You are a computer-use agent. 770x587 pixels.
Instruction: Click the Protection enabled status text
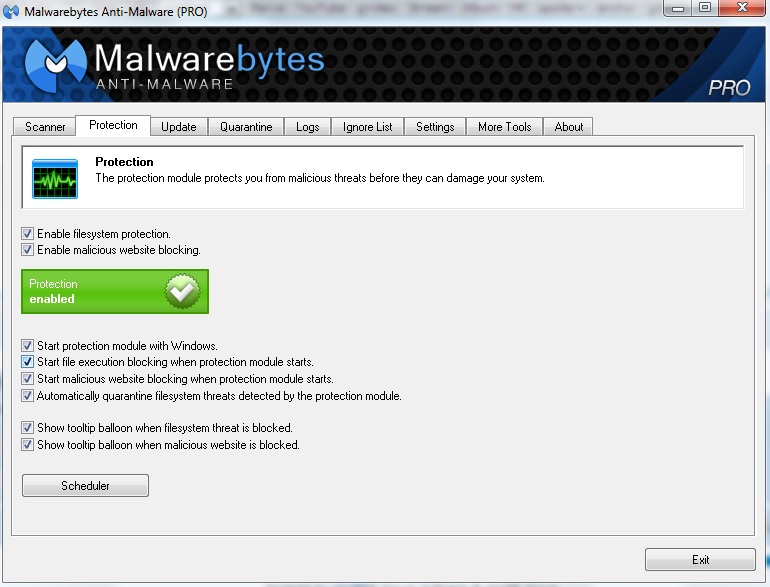click(x=54, y=291)
